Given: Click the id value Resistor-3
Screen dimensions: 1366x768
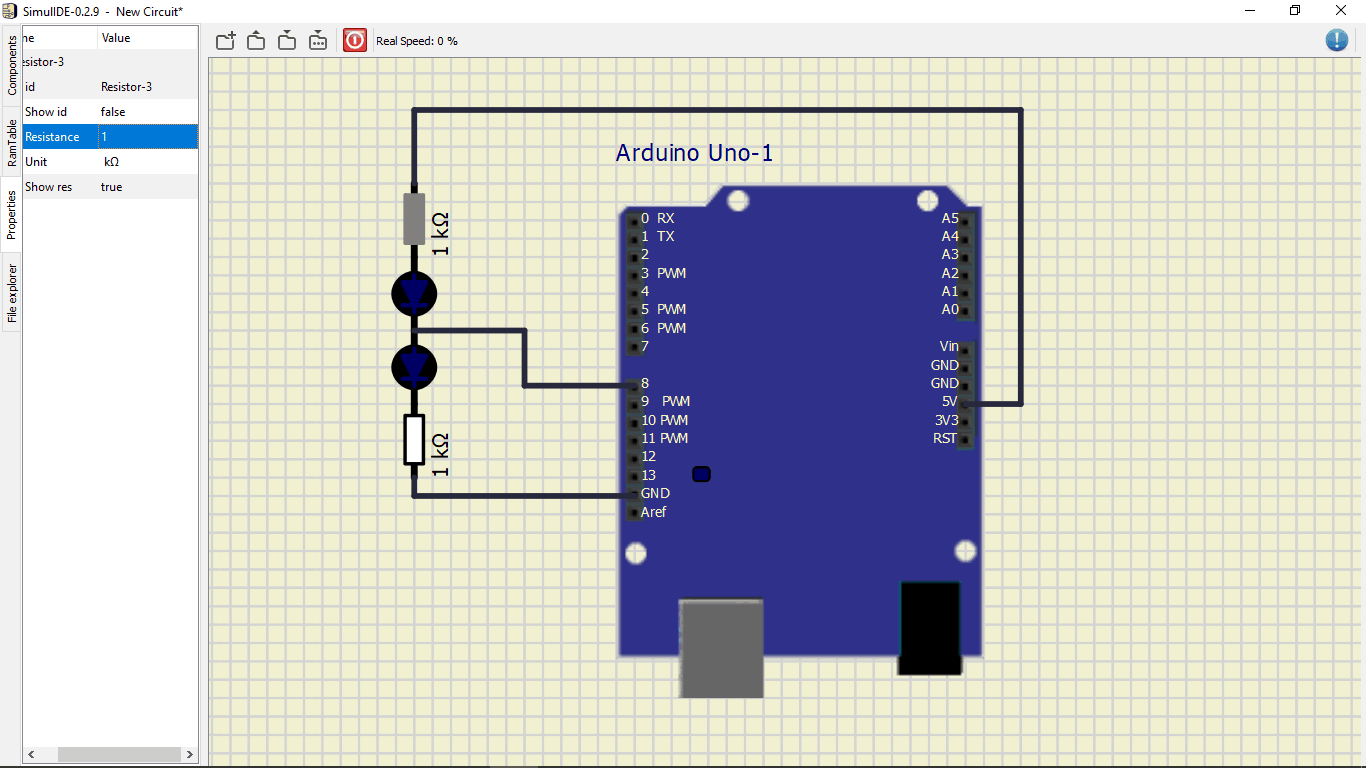Looking at the screenshot, I should click(148, 87).
